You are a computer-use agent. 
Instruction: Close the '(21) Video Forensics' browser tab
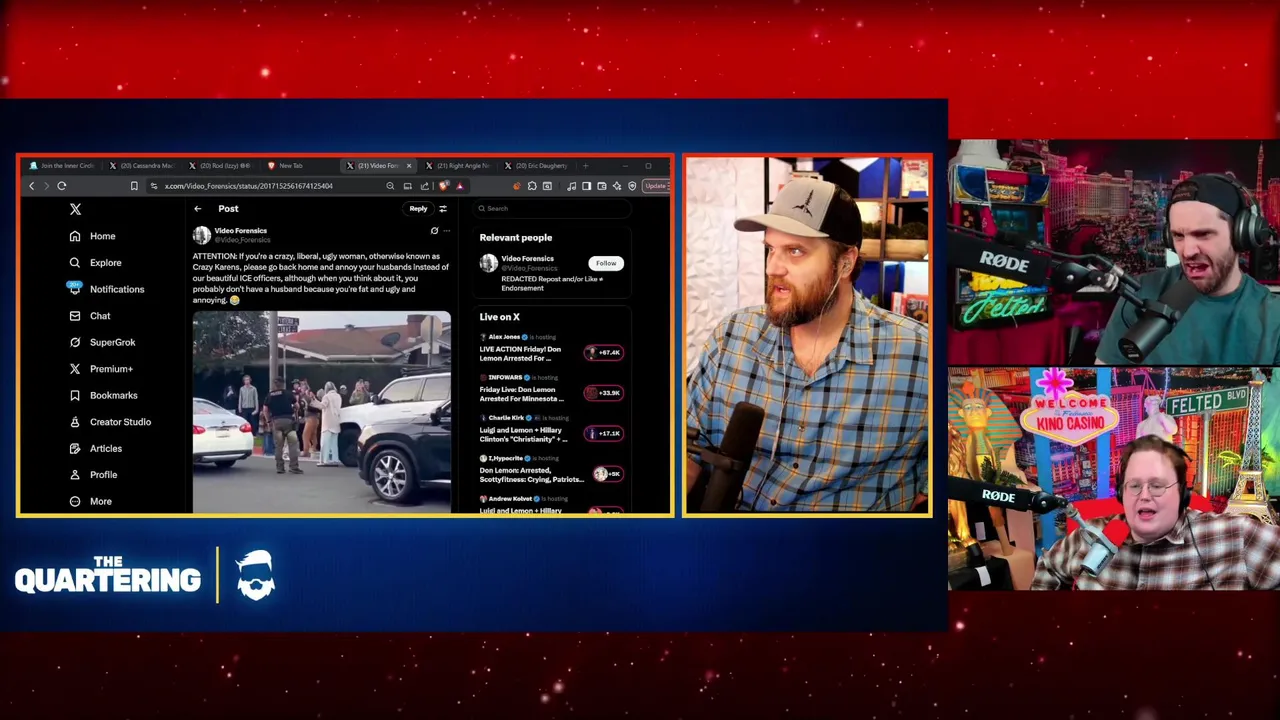pos(408,165)
